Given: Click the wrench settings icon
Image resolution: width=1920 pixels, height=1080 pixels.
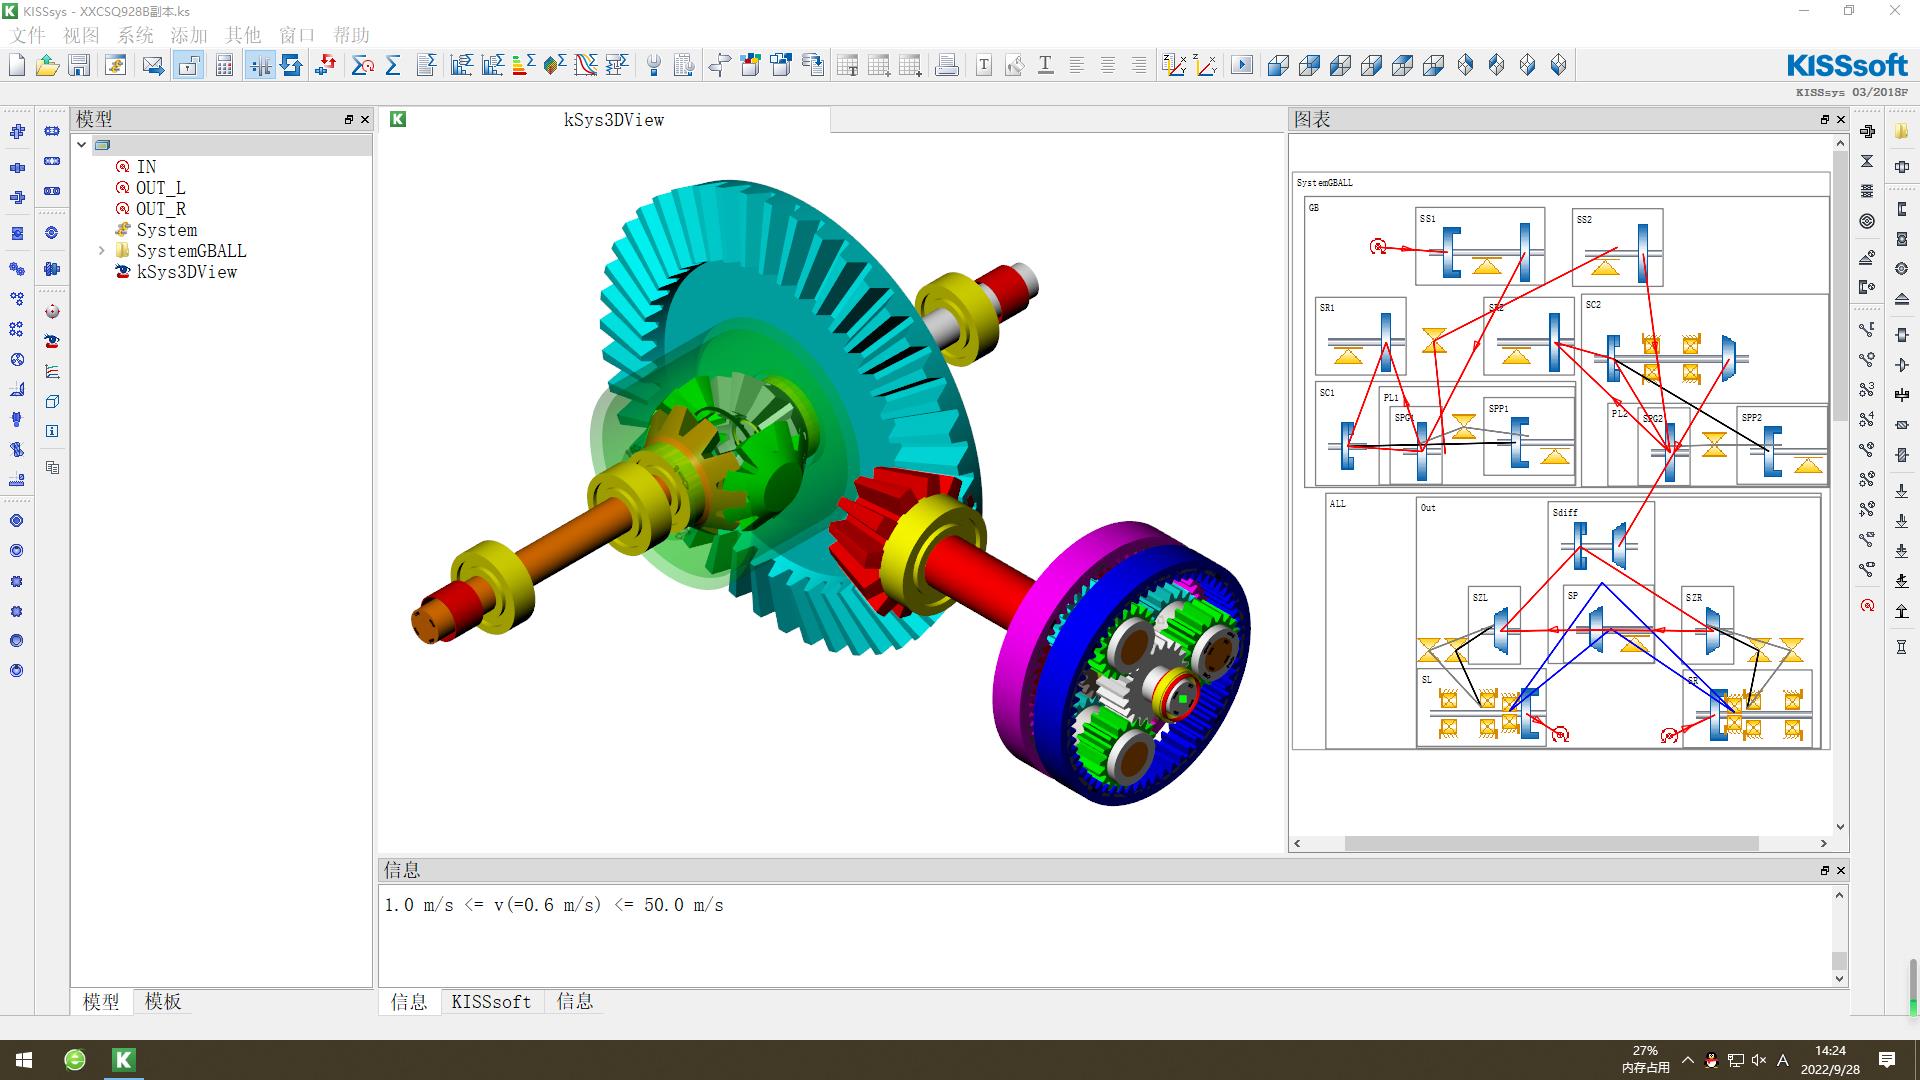Looking at the screenshot, I should click(x=653, y=66).
